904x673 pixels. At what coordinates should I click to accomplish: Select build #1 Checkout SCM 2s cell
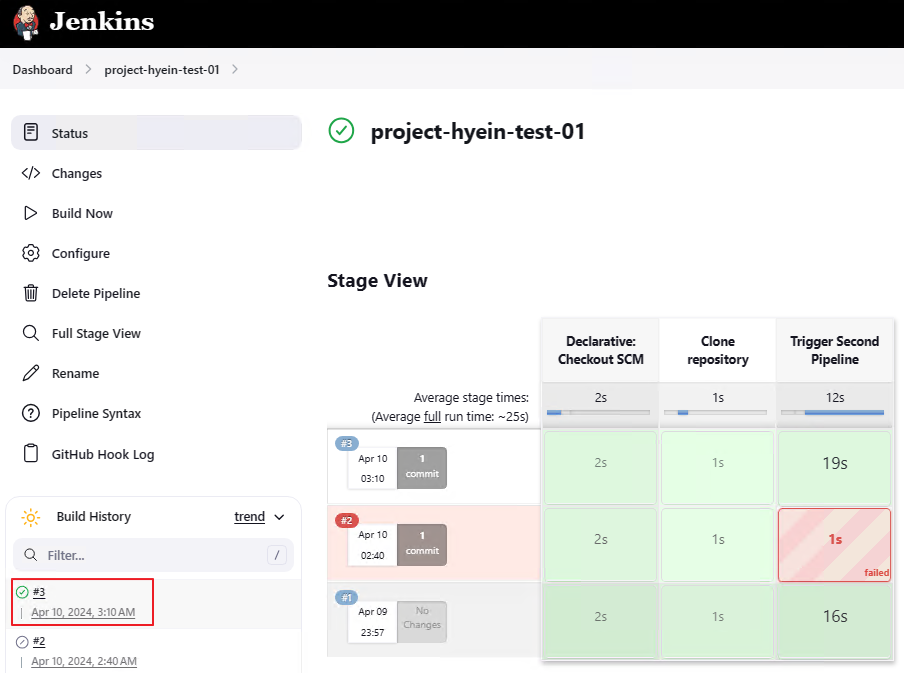click(x=600, y=622)
